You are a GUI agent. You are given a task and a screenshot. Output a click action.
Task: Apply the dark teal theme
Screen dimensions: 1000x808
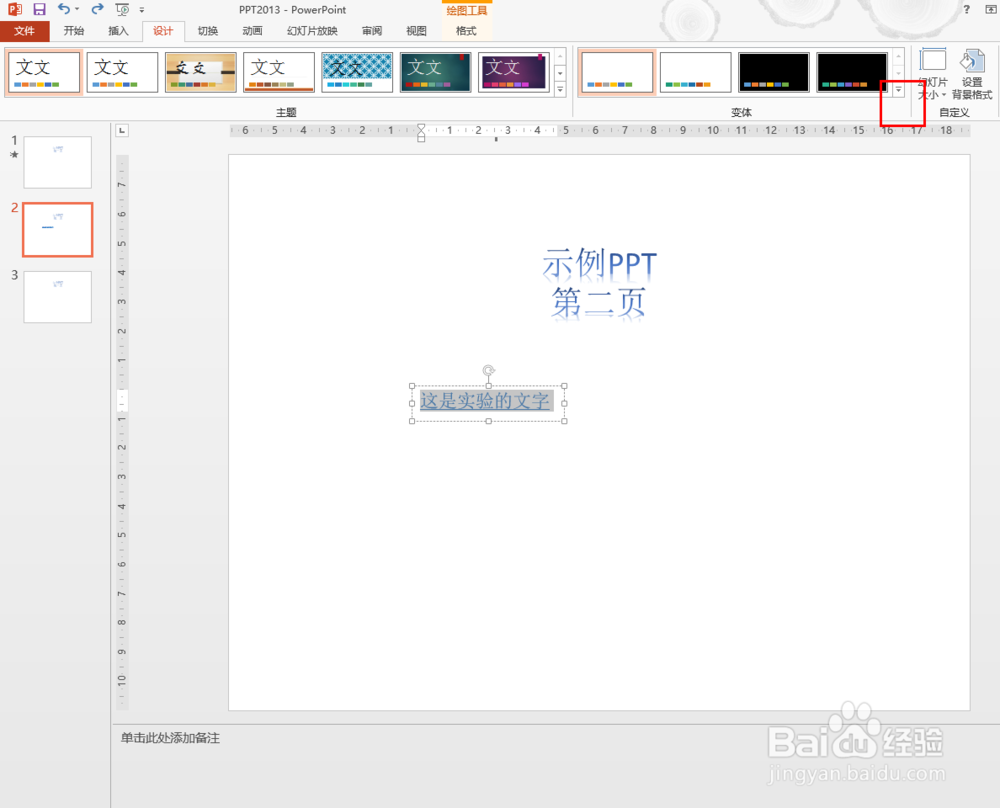(436, 73)
